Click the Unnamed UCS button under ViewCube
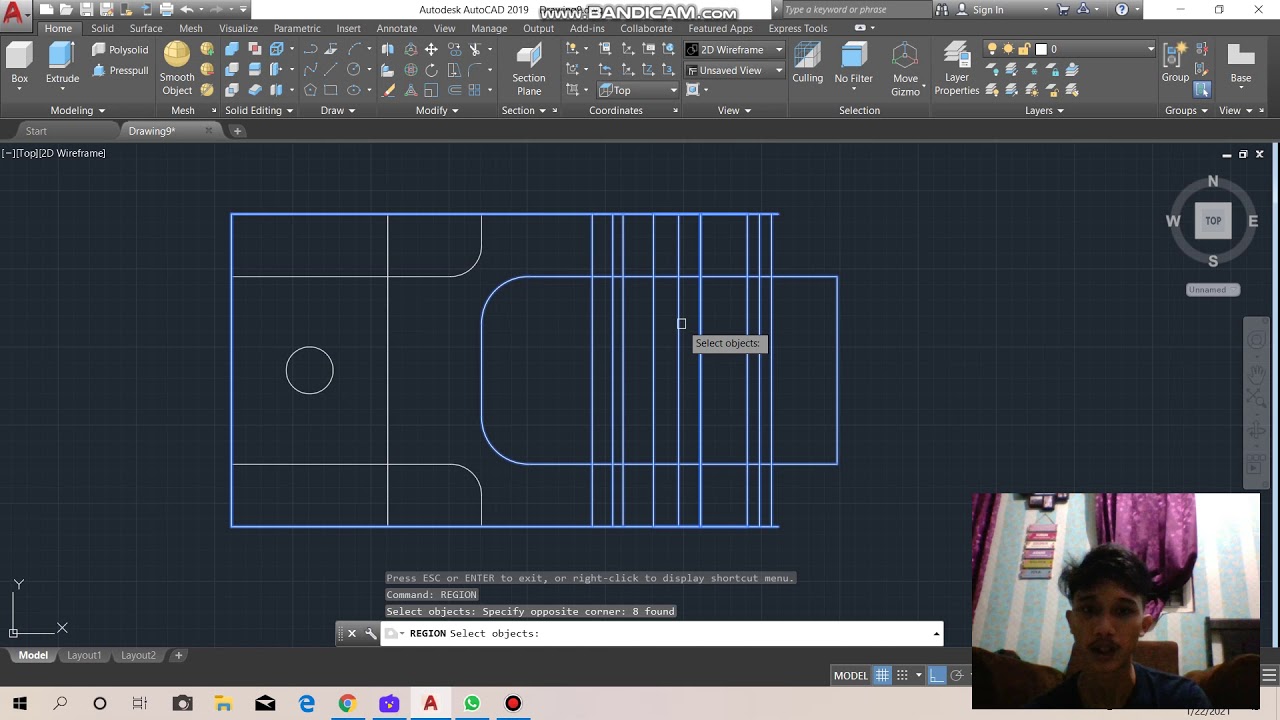The image size is (1280, 720). tap(1213, 290)
